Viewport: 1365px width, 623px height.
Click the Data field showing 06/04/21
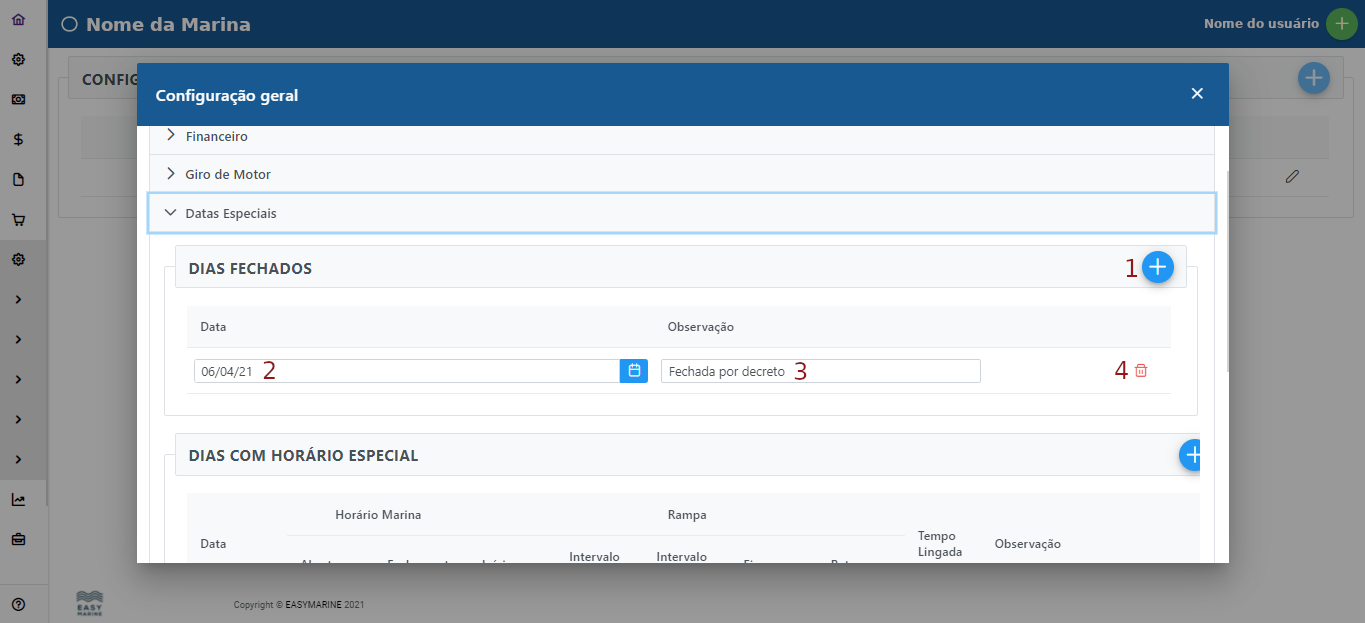click(x=406, y=371)
